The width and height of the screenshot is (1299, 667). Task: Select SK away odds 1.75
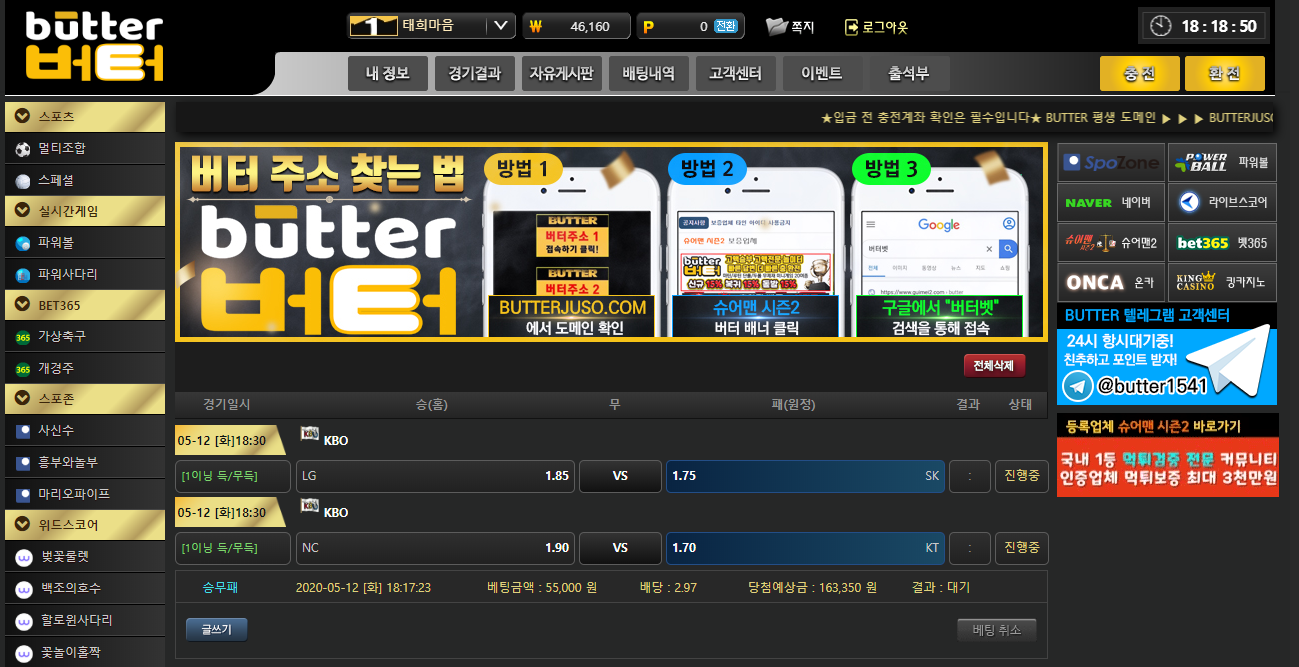(805, 476)
